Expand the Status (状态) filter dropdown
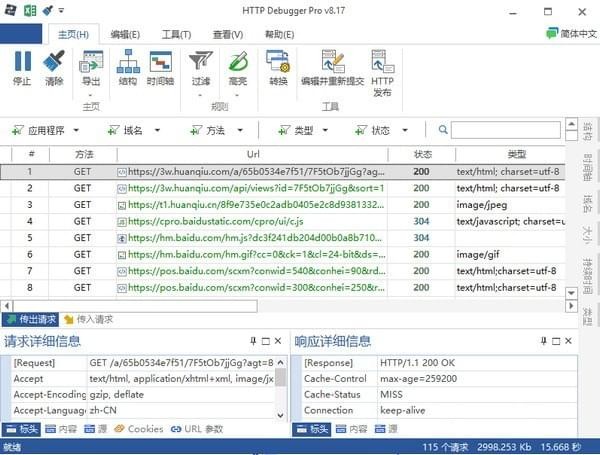Image resolution: width=600 pixels, height=455 pixels. click(405, 130)
